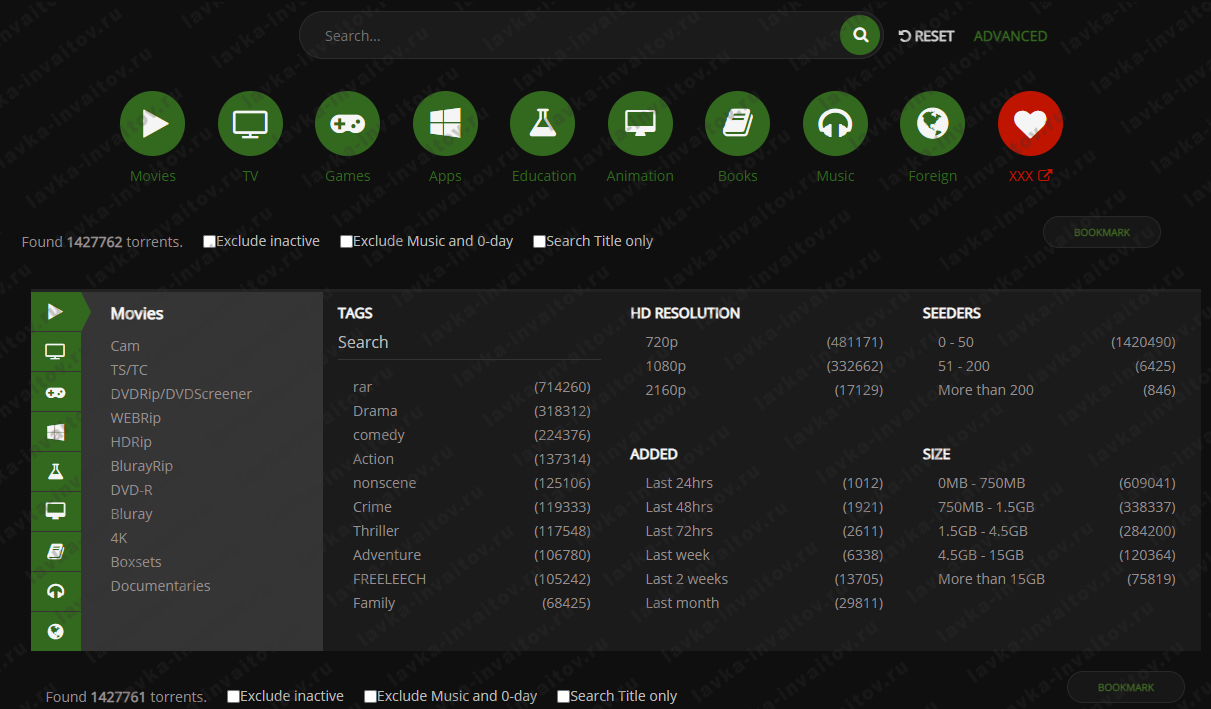Select the TV monitor tab in sidebar
The image size is (1211, 709).
(x=56, y=351)
